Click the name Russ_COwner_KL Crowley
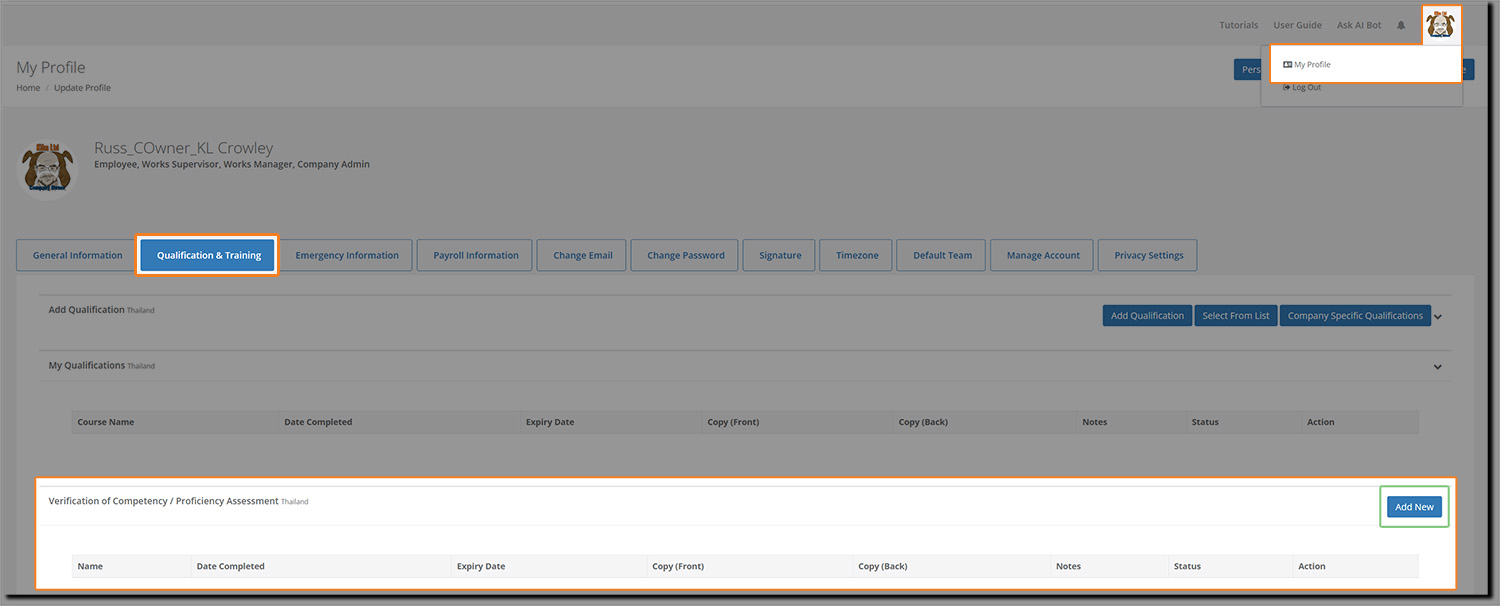 [184, 148]
